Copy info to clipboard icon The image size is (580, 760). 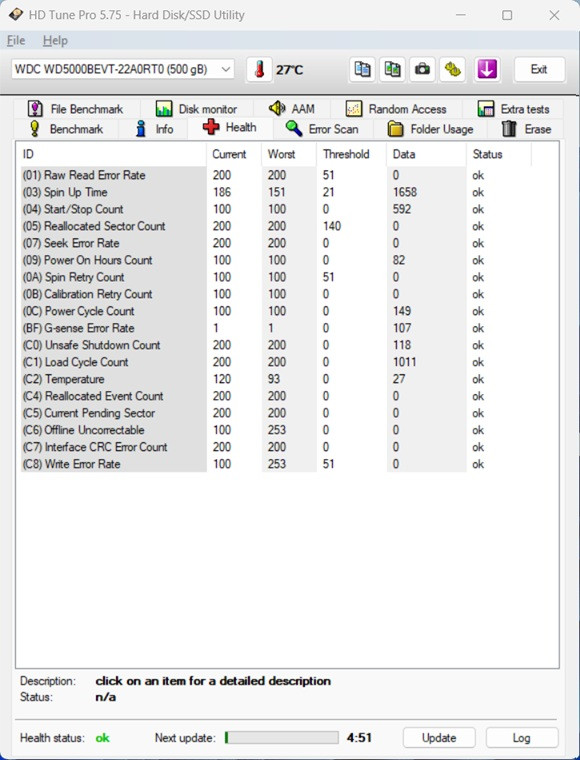click(x=362, y=70)
